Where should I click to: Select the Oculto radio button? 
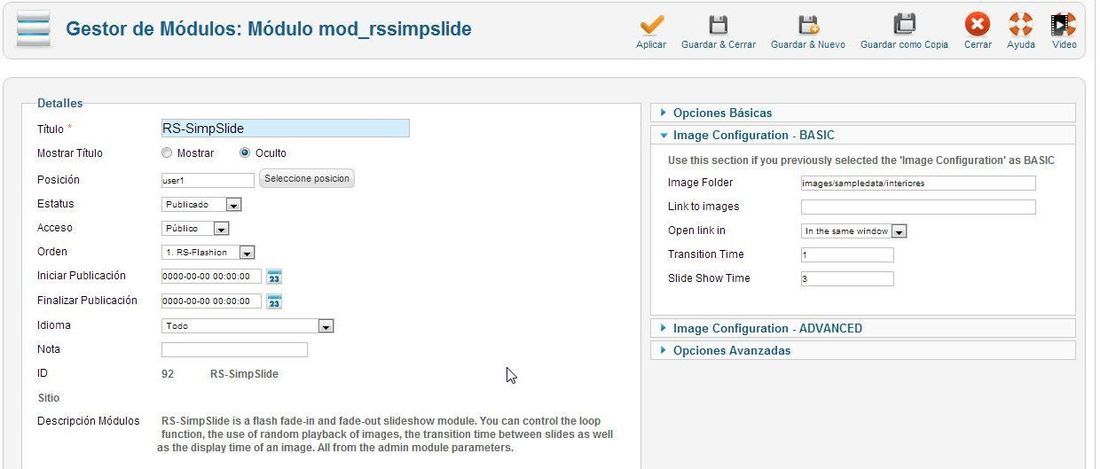click(x=245, y=153)
